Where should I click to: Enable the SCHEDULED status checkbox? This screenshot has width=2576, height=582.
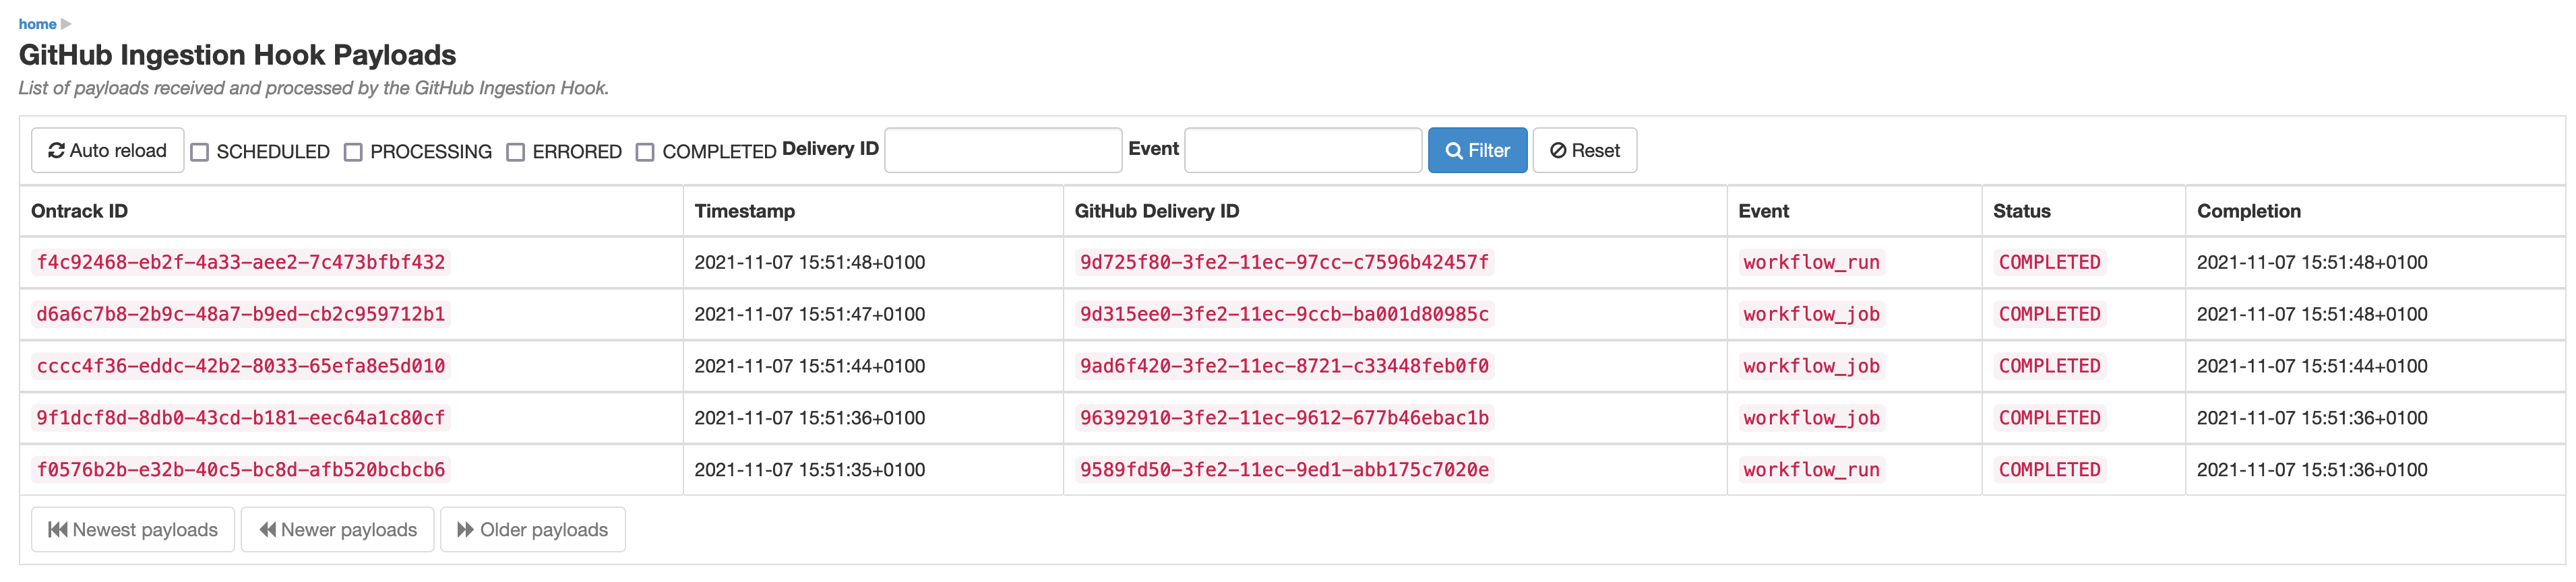coord(200,152)
